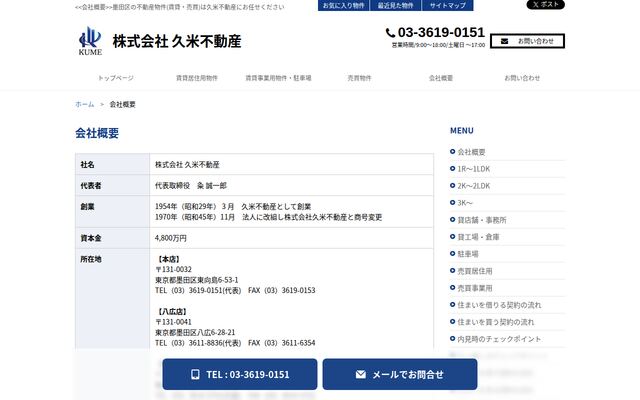Go to トップページ in navigation
Screen dimensions: 640x400
click(116, 78)
